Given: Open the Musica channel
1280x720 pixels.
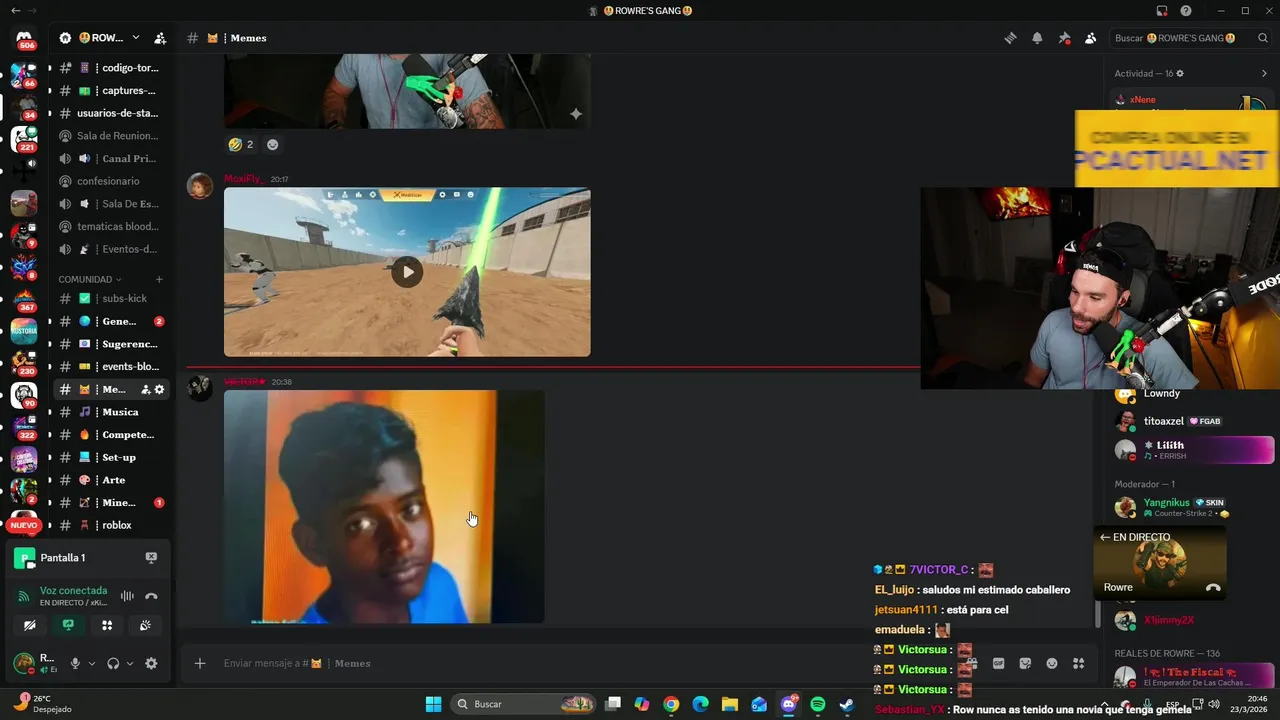Looking at the screenshot, I should pos(112,412).
